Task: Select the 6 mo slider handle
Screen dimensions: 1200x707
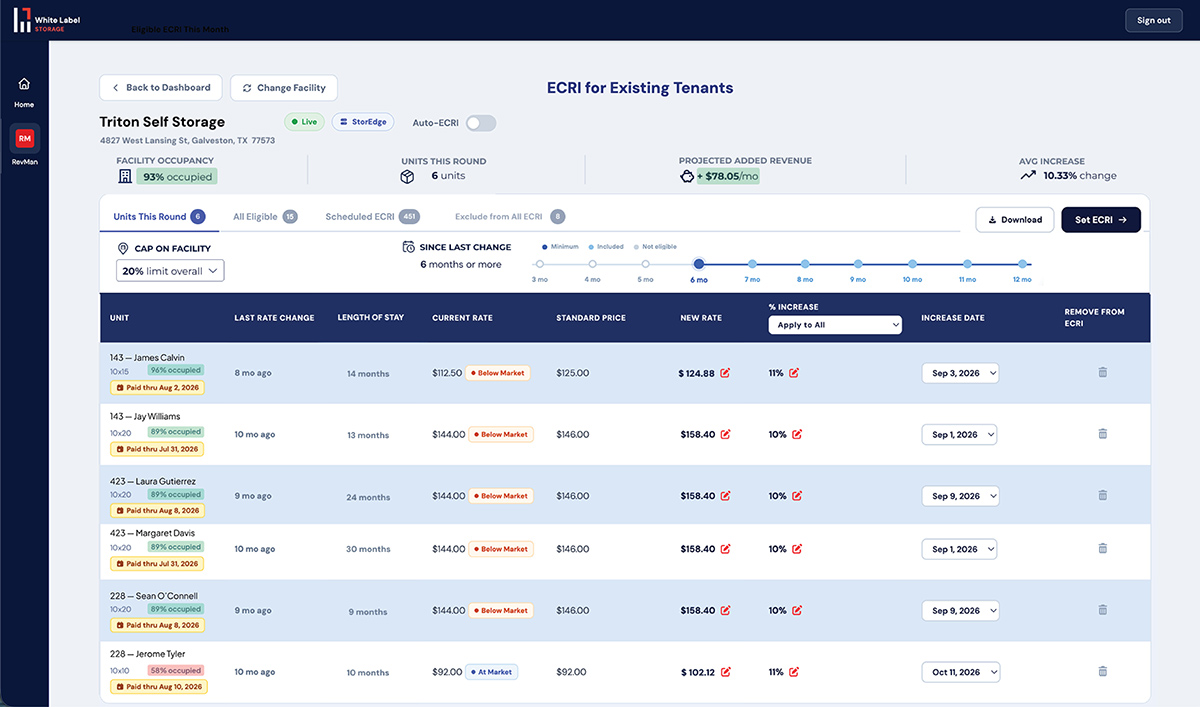Action: coord(699,264)
